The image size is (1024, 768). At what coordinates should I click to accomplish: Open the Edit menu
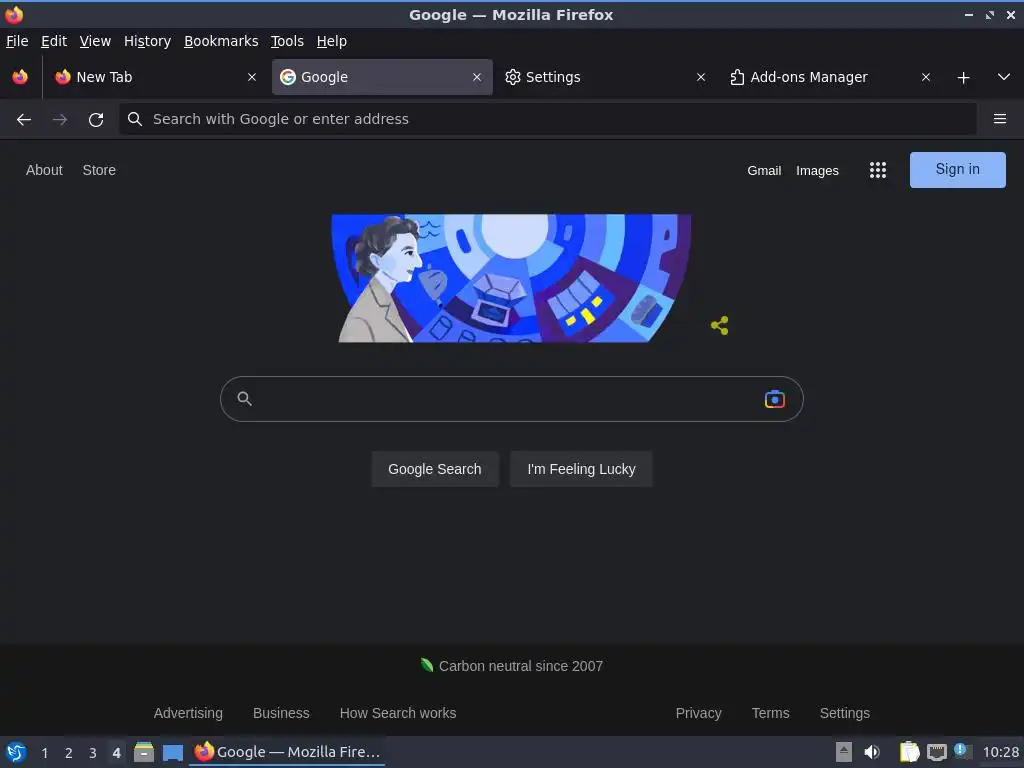(54, 41)
